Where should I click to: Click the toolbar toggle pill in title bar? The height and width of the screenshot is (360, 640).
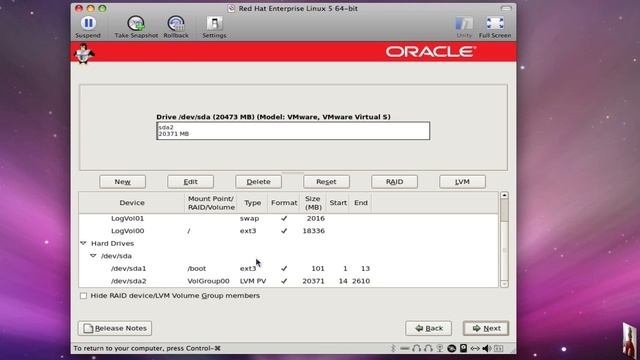click(506, 8)
